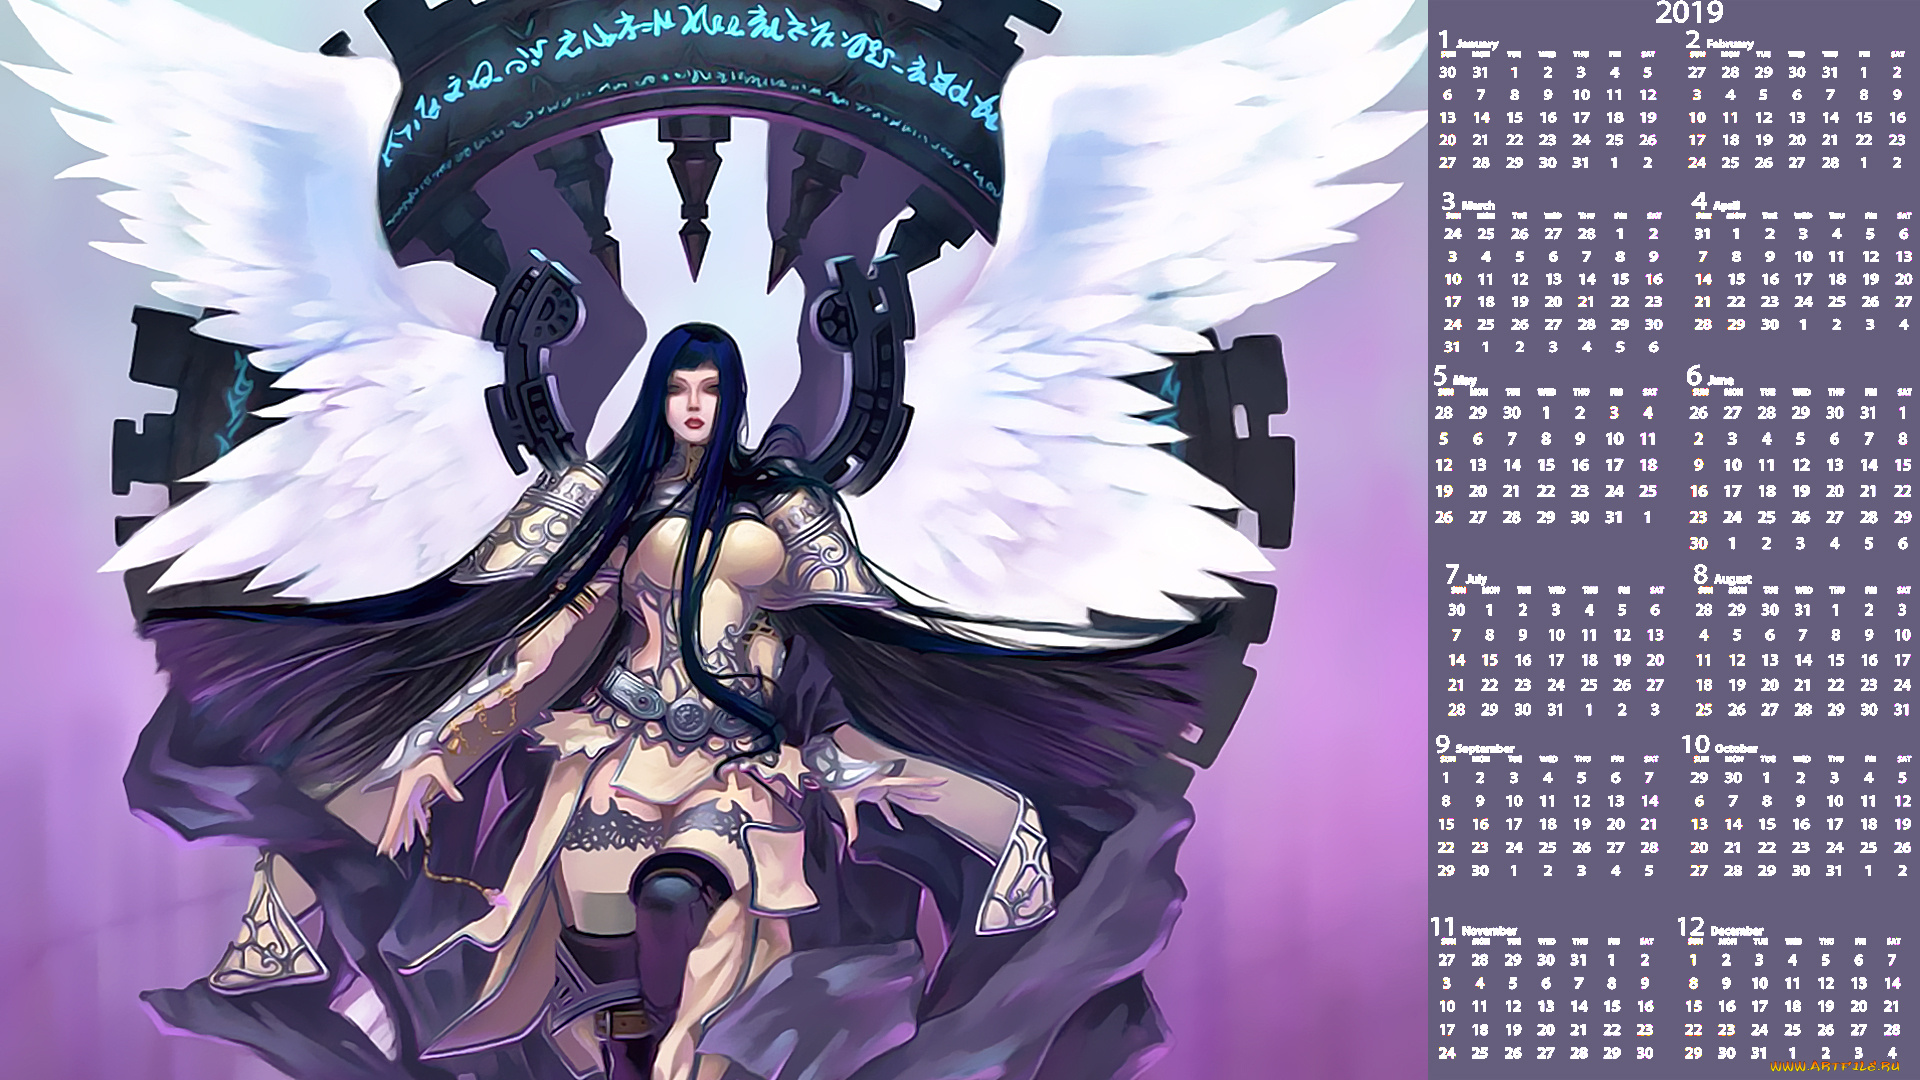Select the October month label
The height and width of the screenshot is (1080, 1920).
point(1735,748)
